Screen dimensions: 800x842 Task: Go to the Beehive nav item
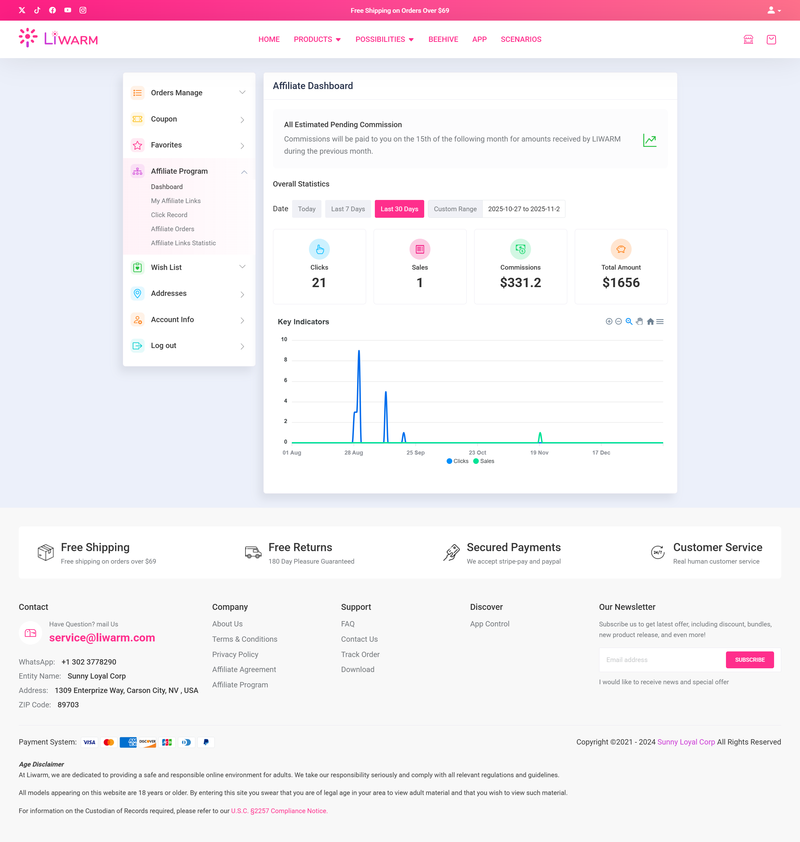coord(443,39)
